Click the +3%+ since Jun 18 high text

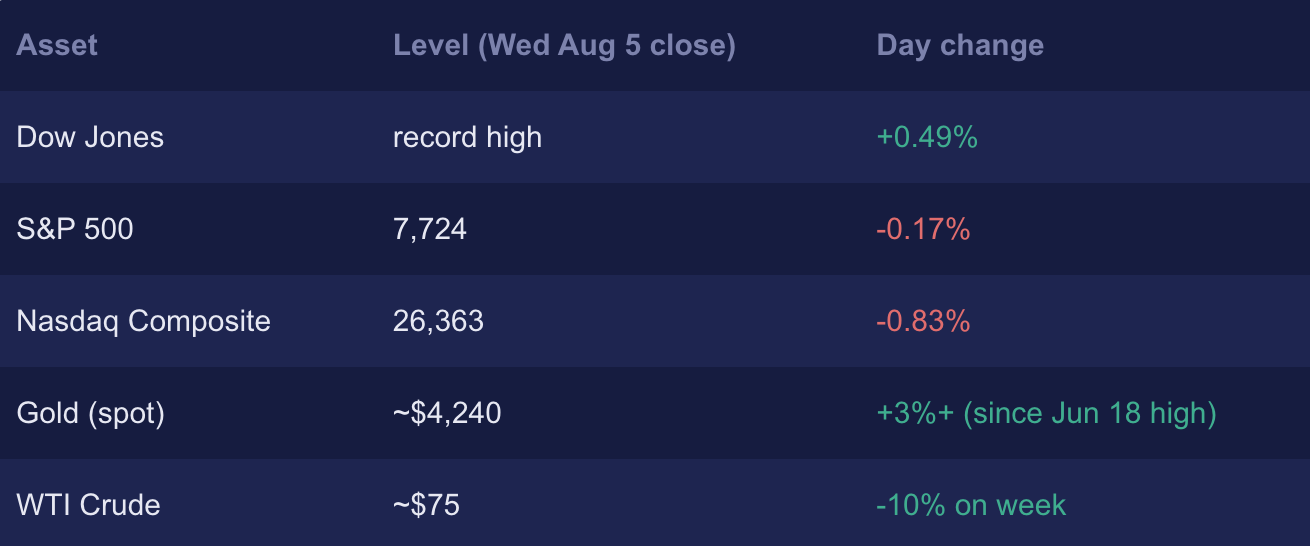click(x=1047, y=413)
